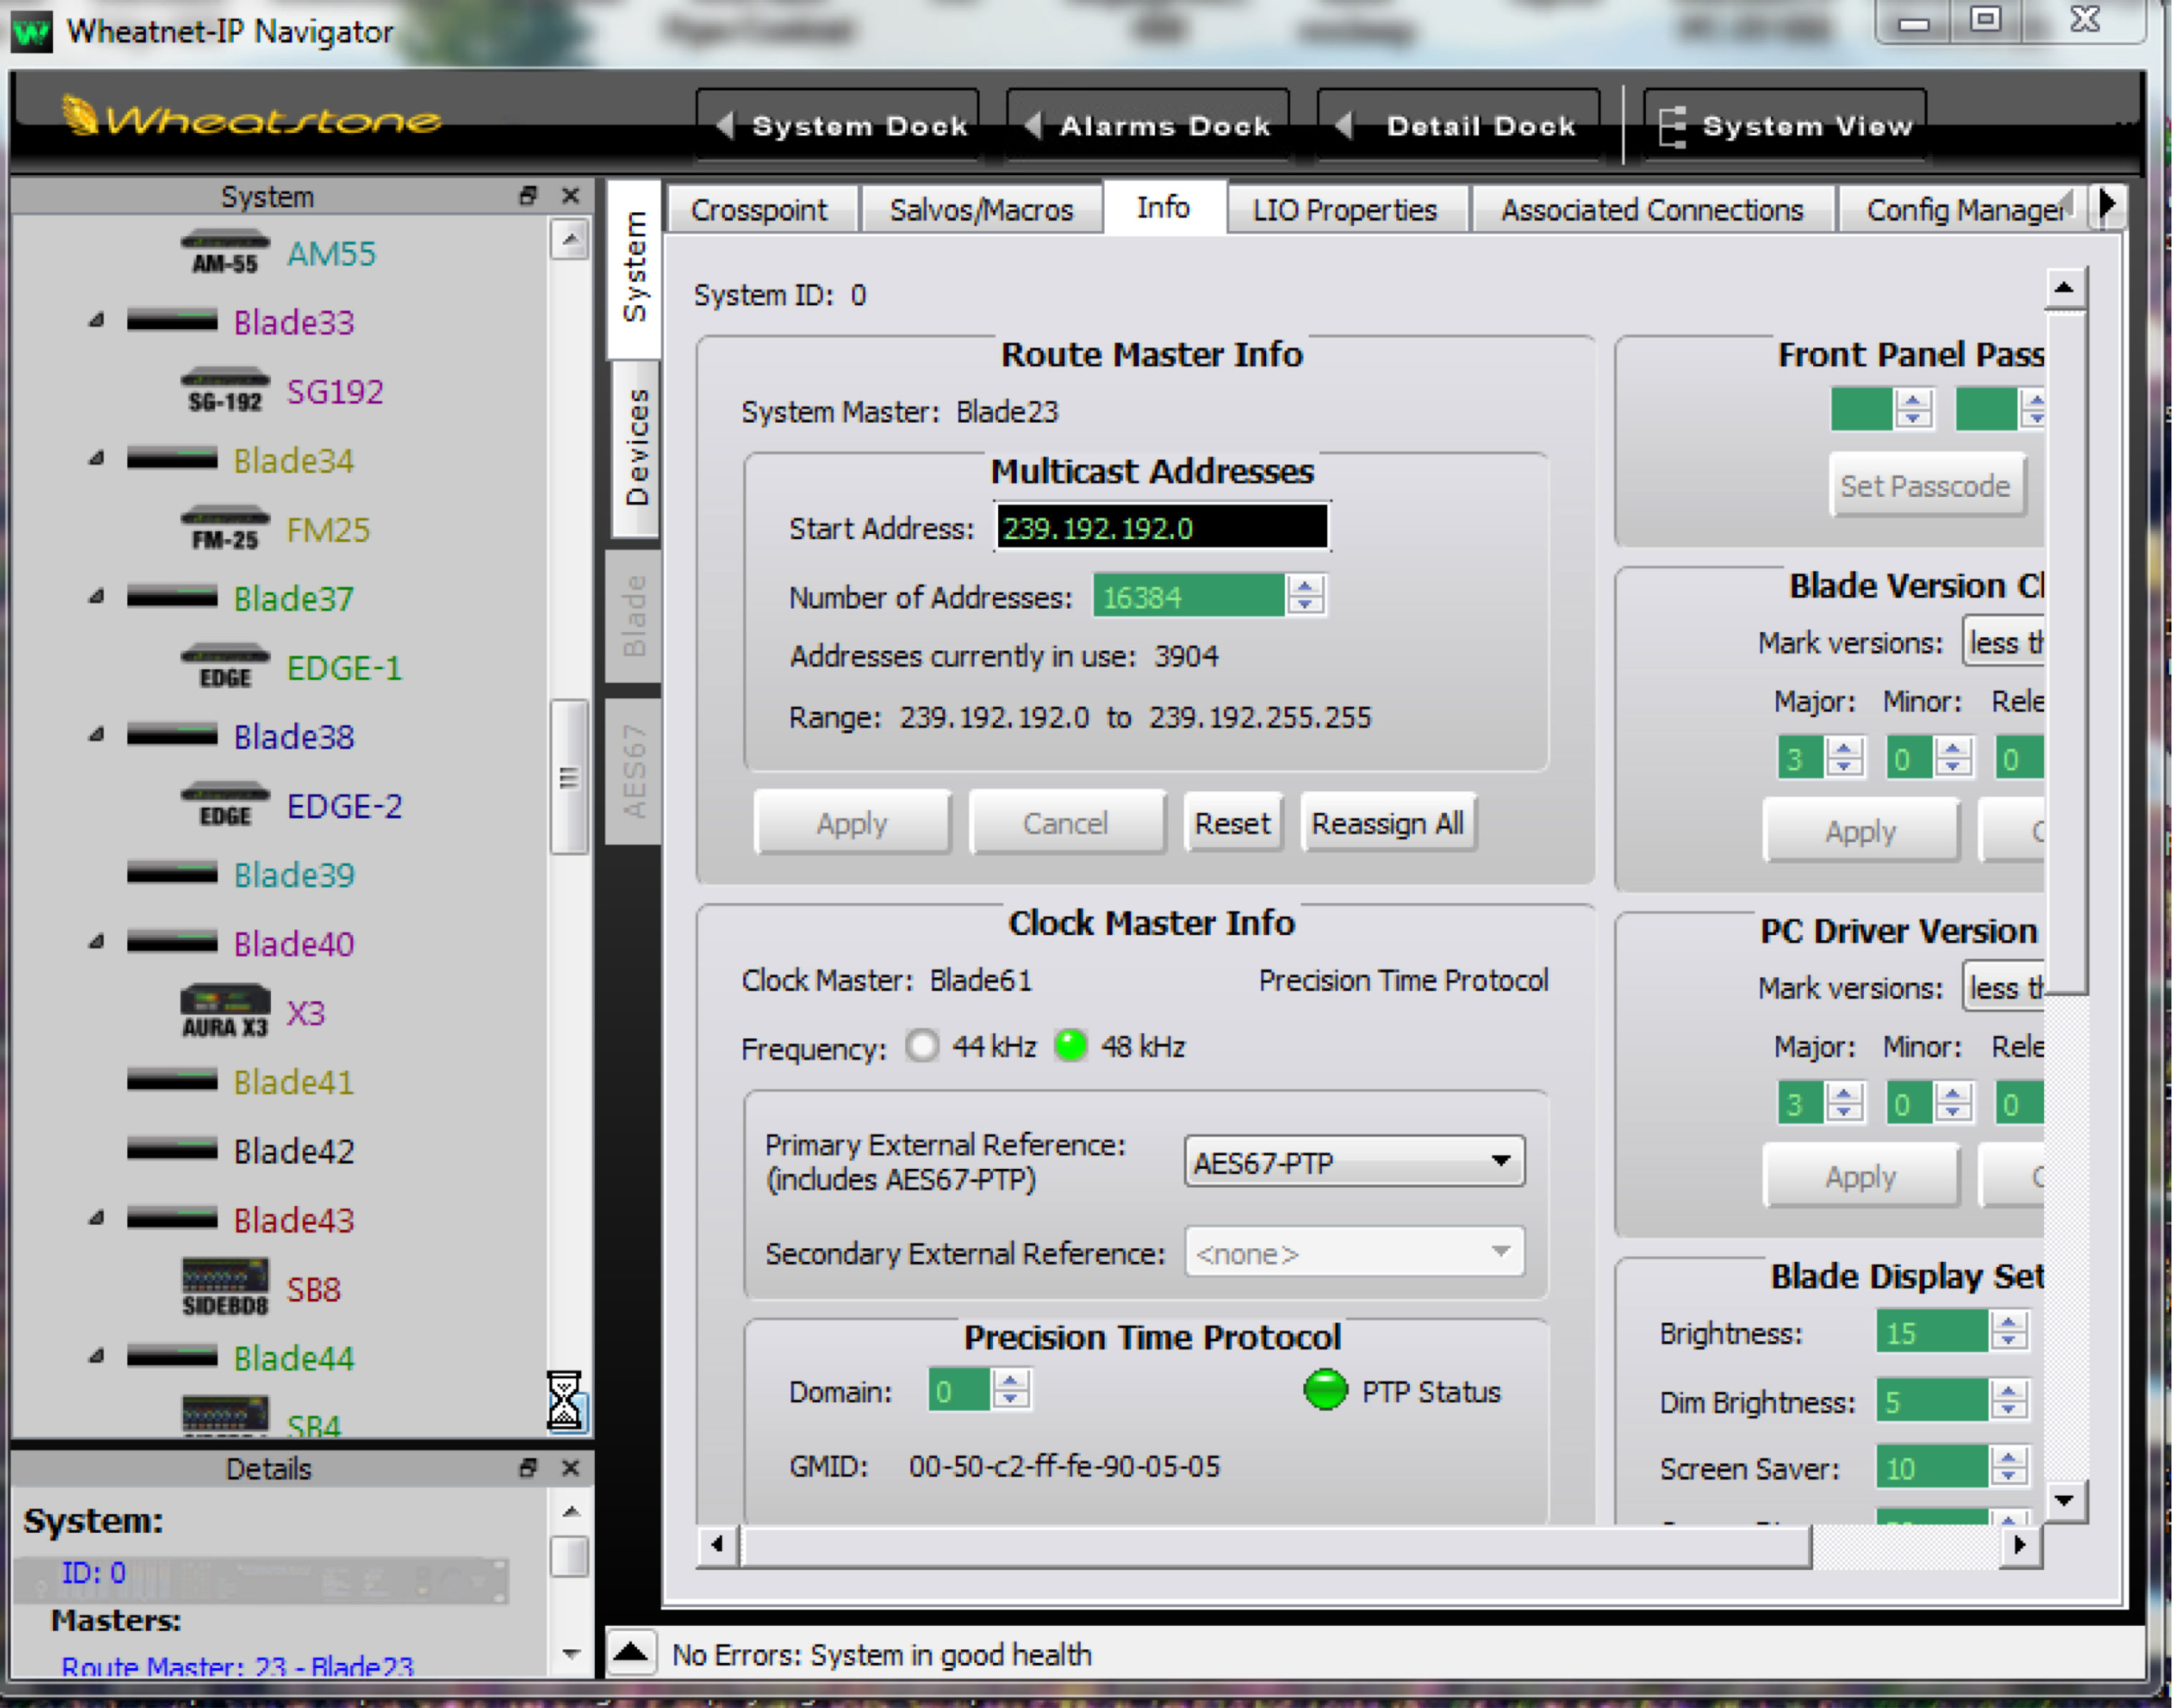The image size is (2172, 1708).
Task: Adjust Blade Version Major stepper
Action: coord(1844,757)
